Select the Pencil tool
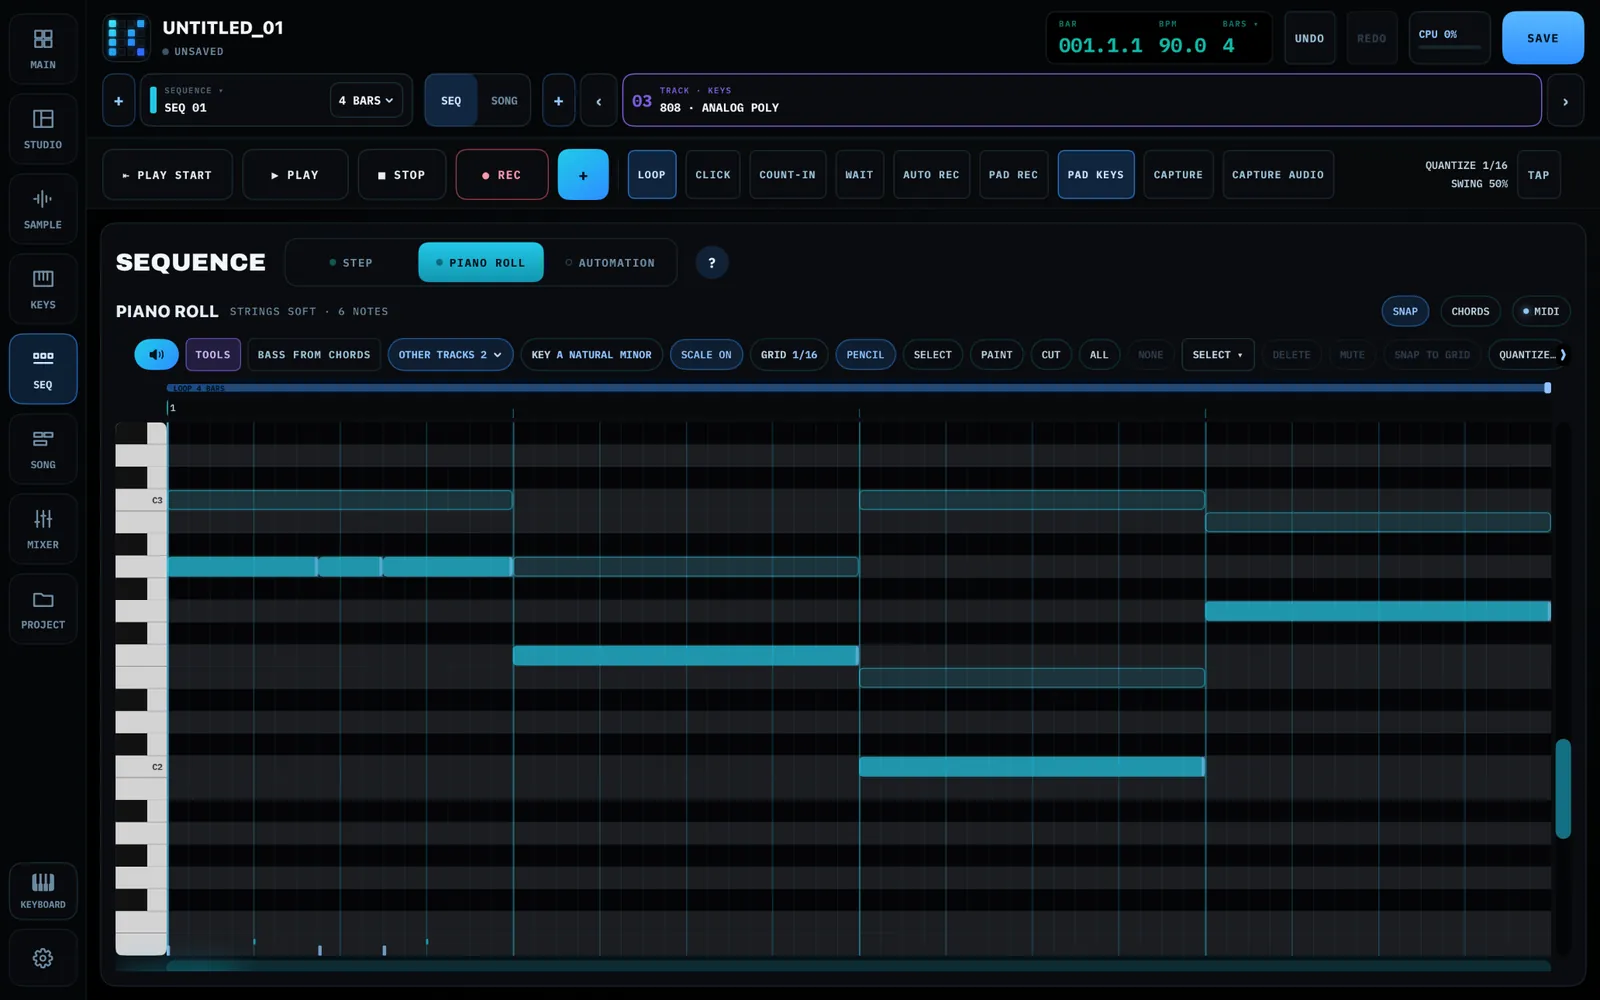This screenshot has height=1000, width=1600. [865, 355]
